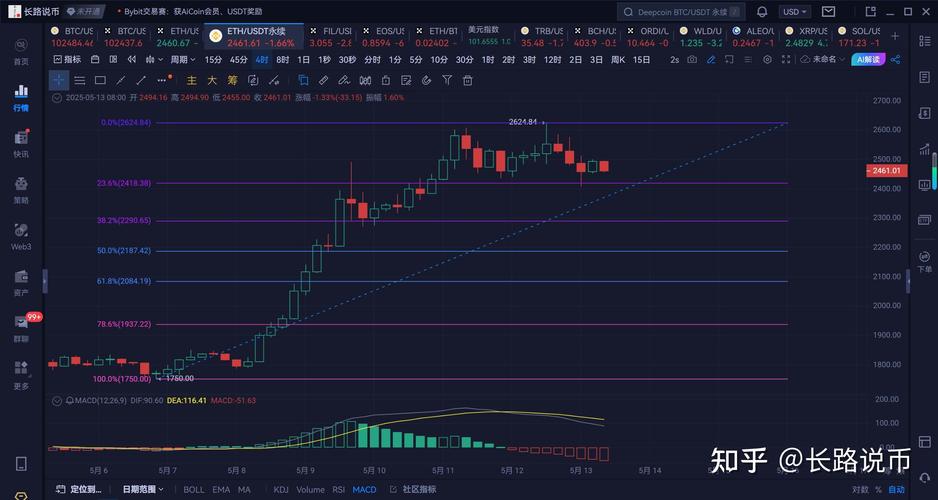Switch to the ETH/USDT永续 tab
The width and height of the screenshot is (938, 500).
(x=254, y=36)
